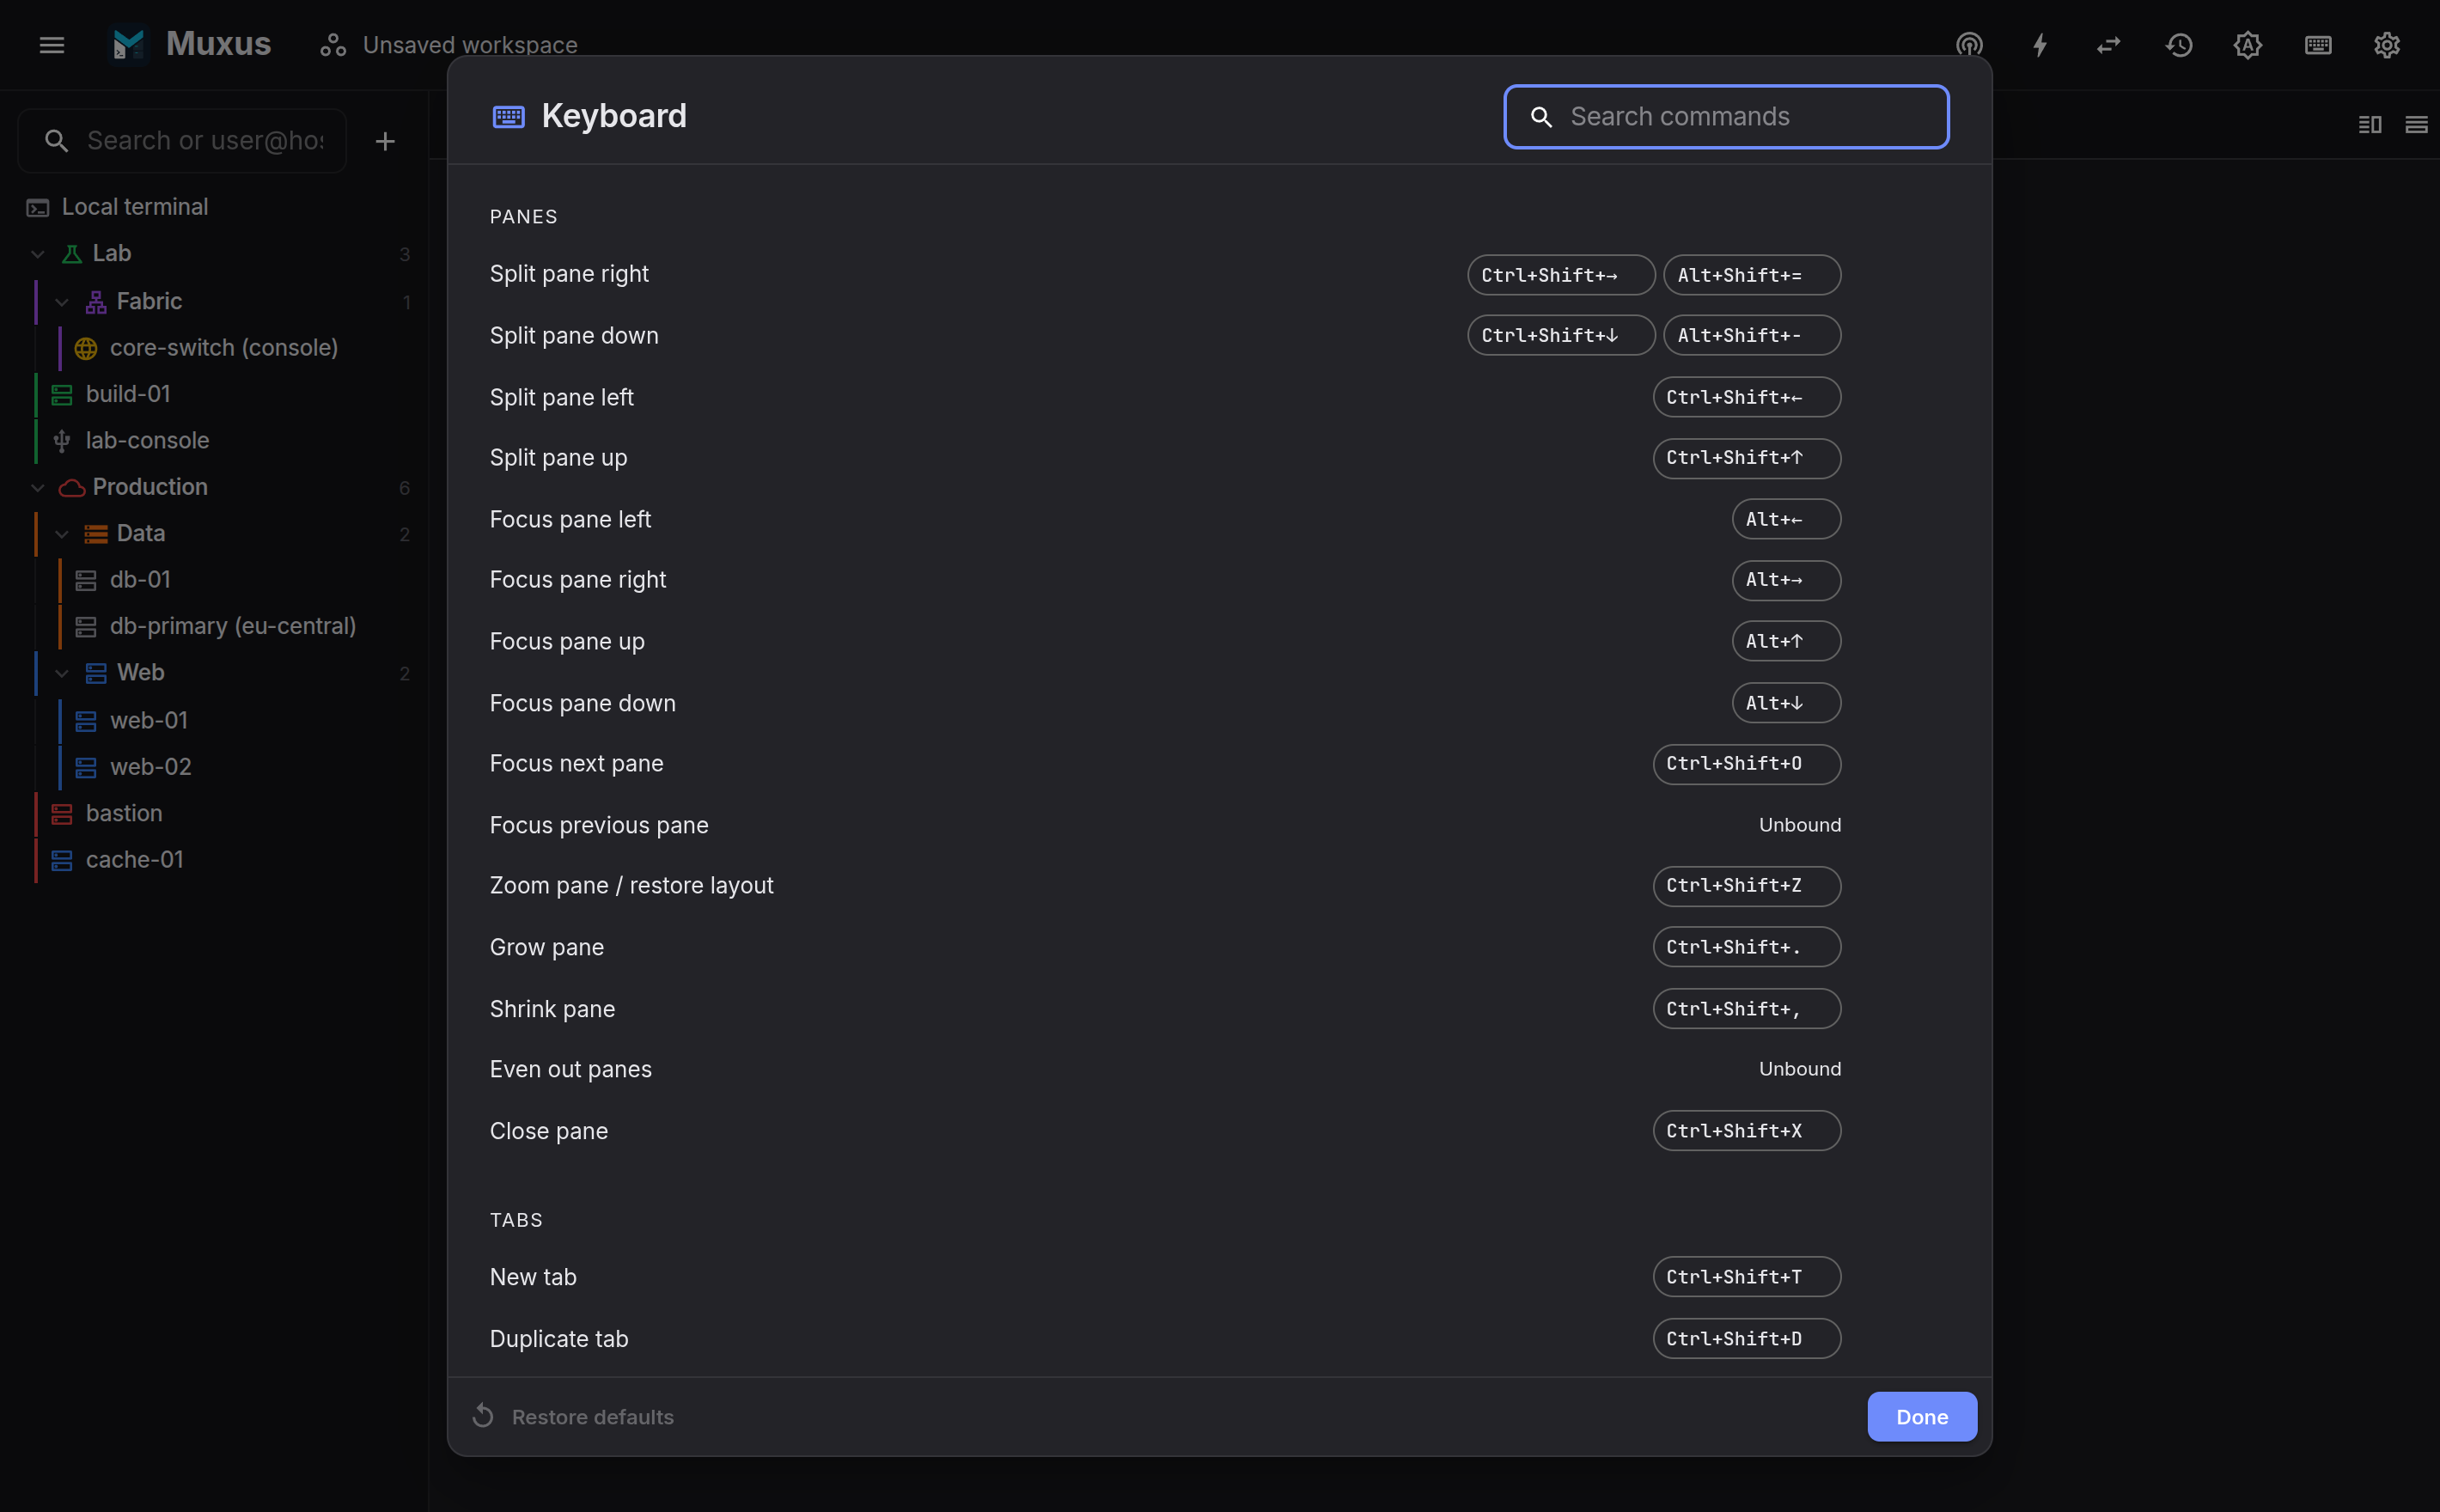
Task: Edit Ctrl+Shift+↑ binding for Split pane up
Action: (1746, 458)
